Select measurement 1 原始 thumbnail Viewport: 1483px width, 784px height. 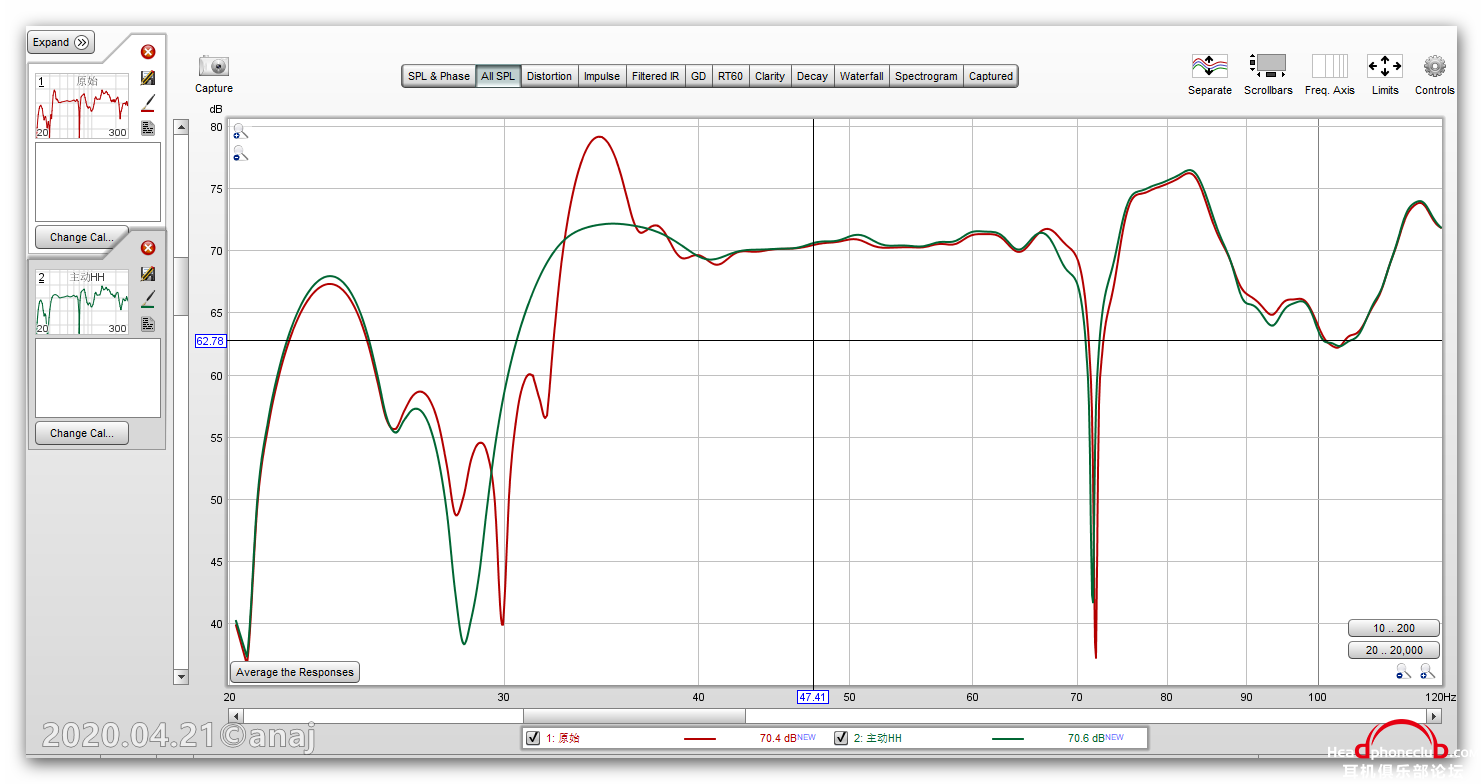point(83,106)
